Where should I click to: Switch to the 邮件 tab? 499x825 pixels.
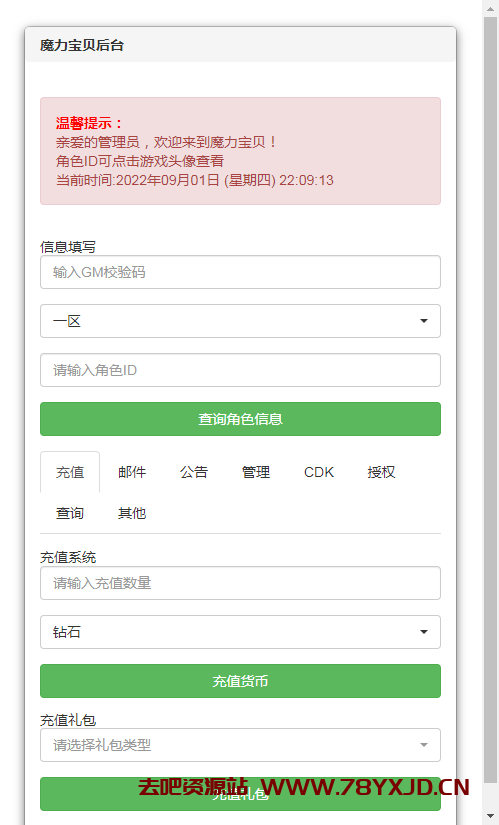(x=132, y=472)
